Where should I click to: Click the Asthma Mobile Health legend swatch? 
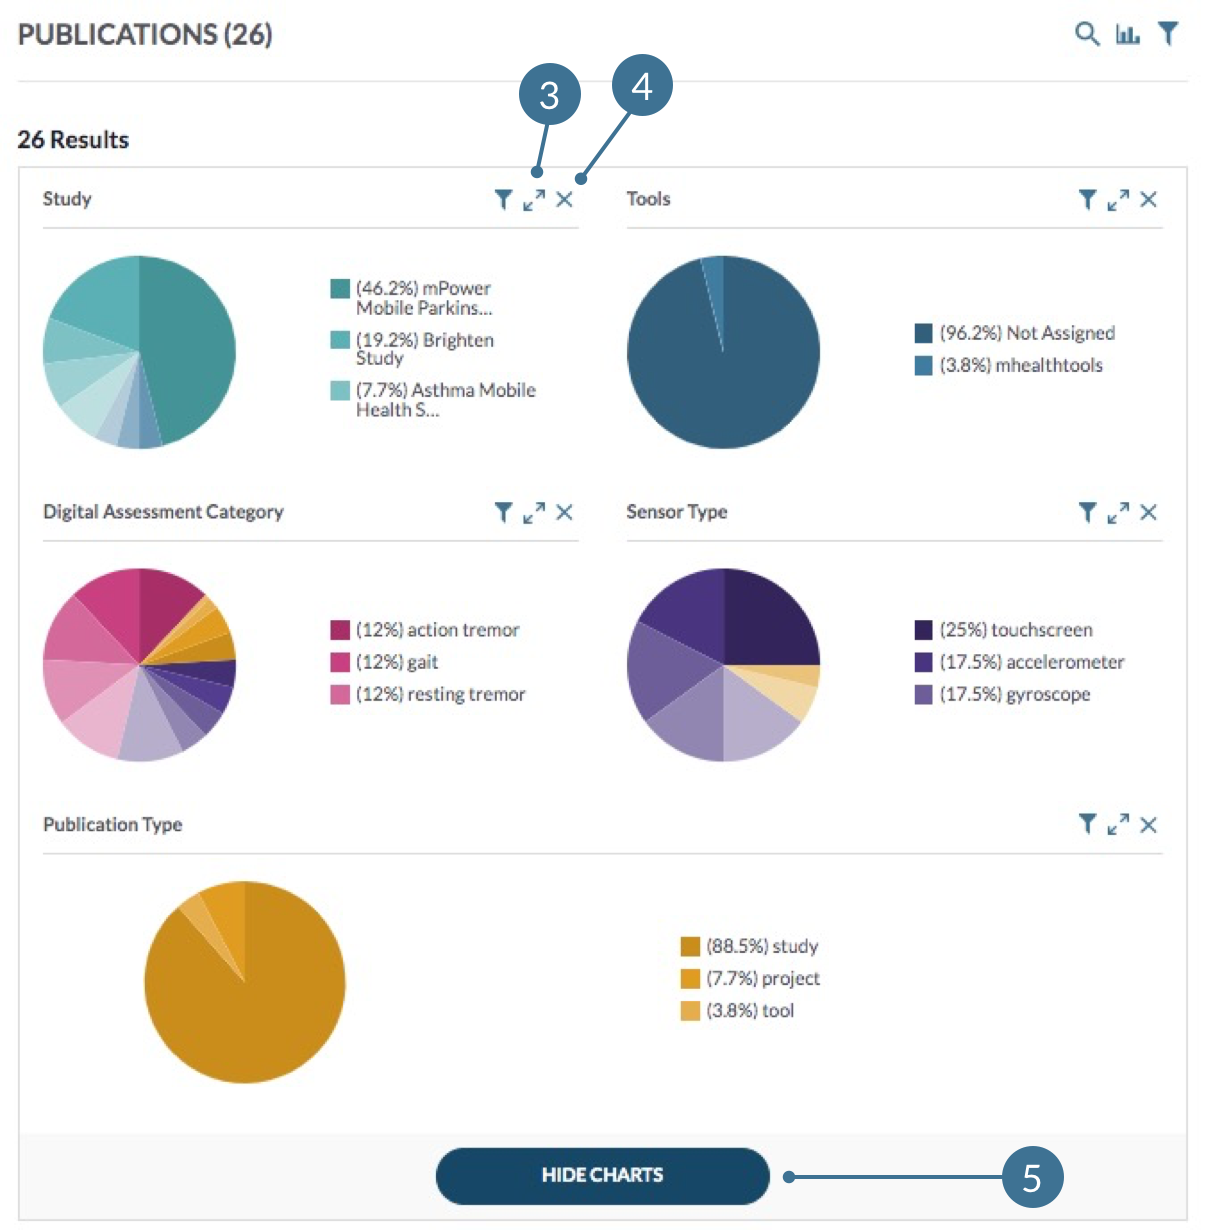(x=340, y=390)
